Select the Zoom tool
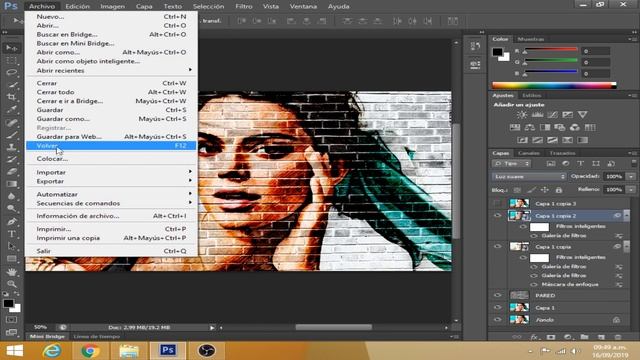The image size is (640, 360). (x=11, y=284)
